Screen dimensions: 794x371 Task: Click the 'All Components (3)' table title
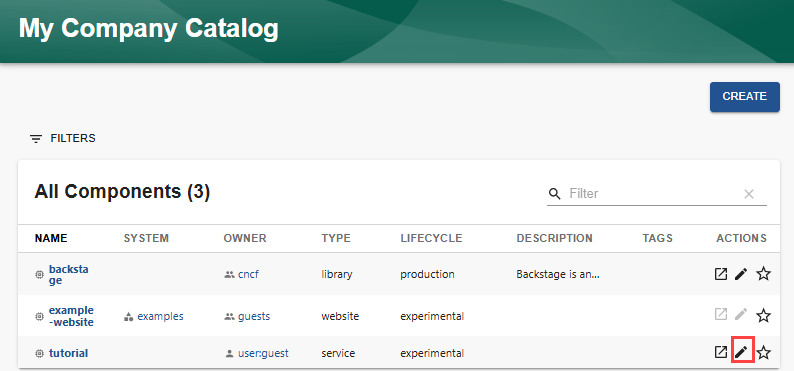(x=122, y=192)
